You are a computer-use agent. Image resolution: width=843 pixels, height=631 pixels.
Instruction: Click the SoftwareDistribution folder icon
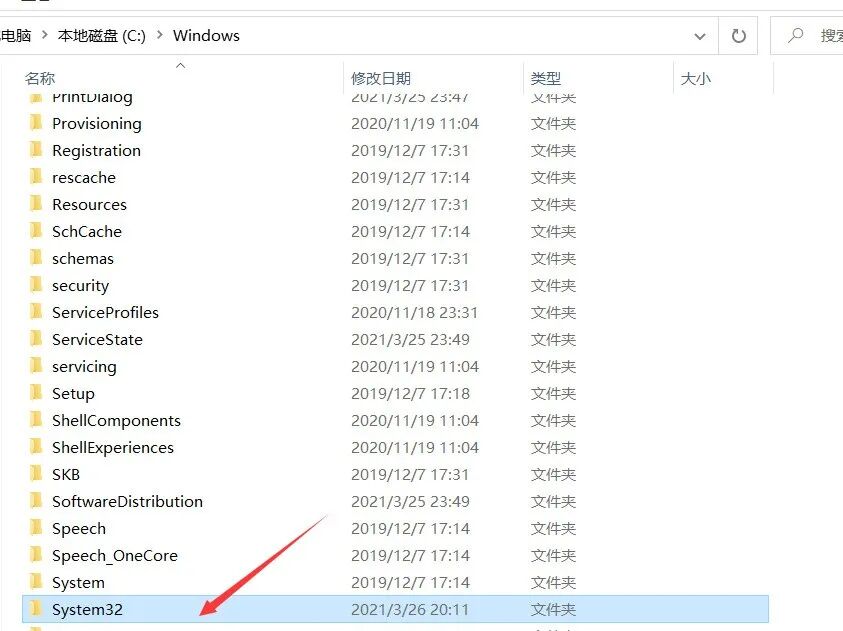[x=36, y=500]
